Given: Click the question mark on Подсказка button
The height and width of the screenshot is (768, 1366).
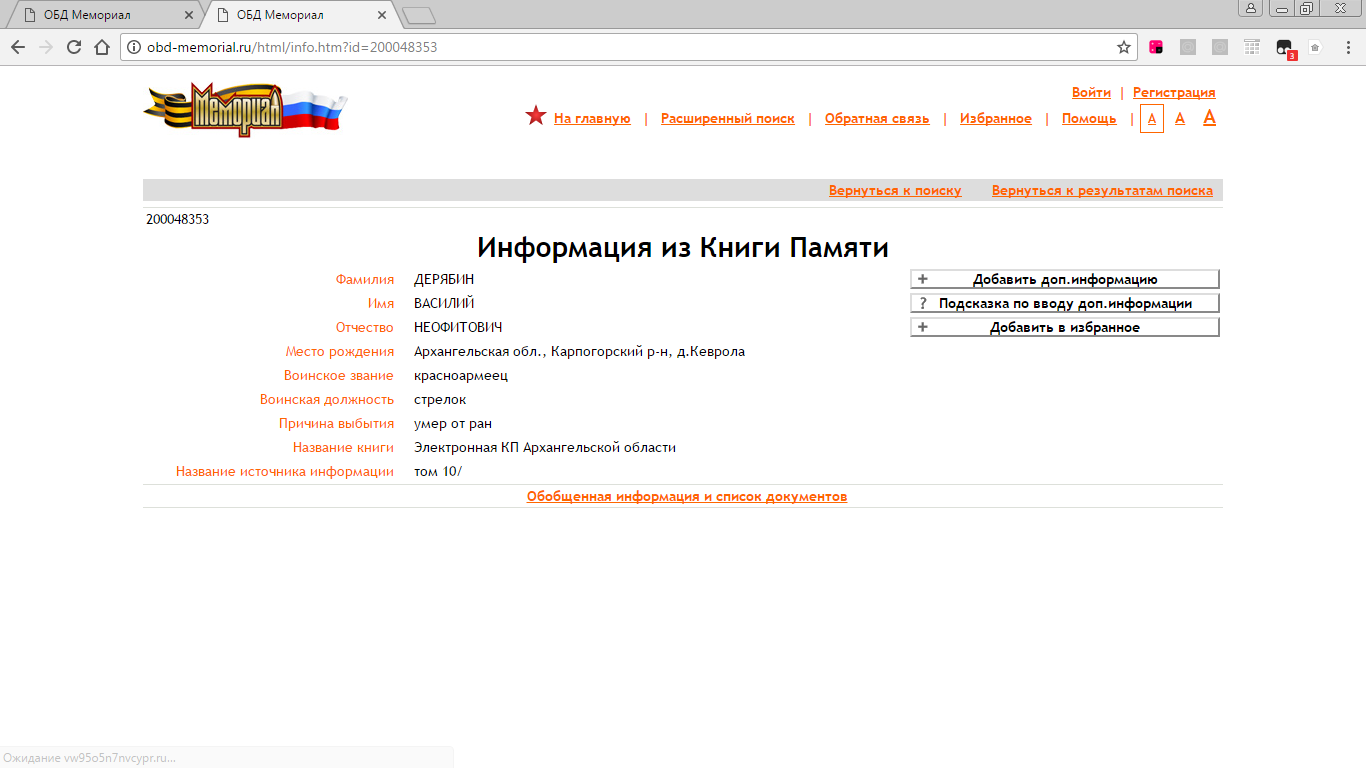Looking at the screenshot, I should [x=923, y=303].
